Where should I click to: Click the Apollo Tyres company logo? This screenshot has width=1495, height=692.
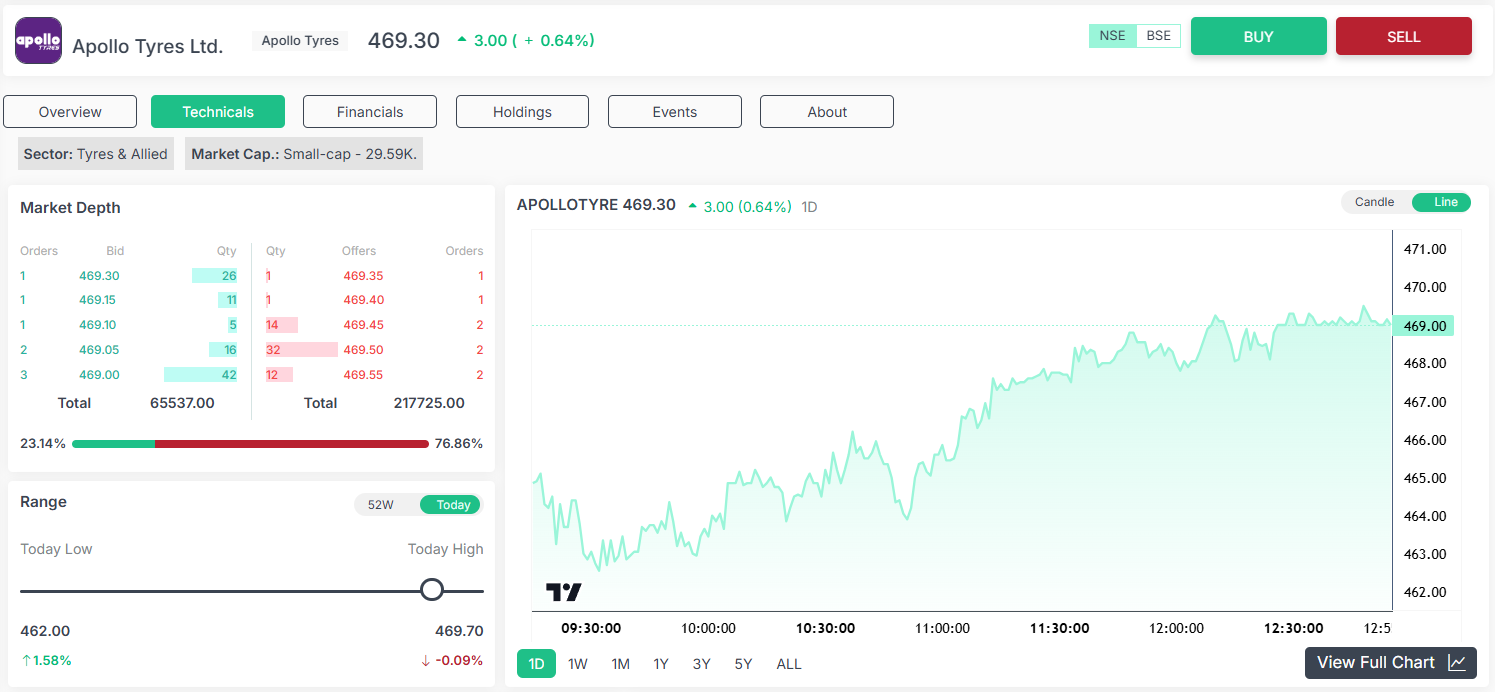pyautogui.click(x=38, y=41)
